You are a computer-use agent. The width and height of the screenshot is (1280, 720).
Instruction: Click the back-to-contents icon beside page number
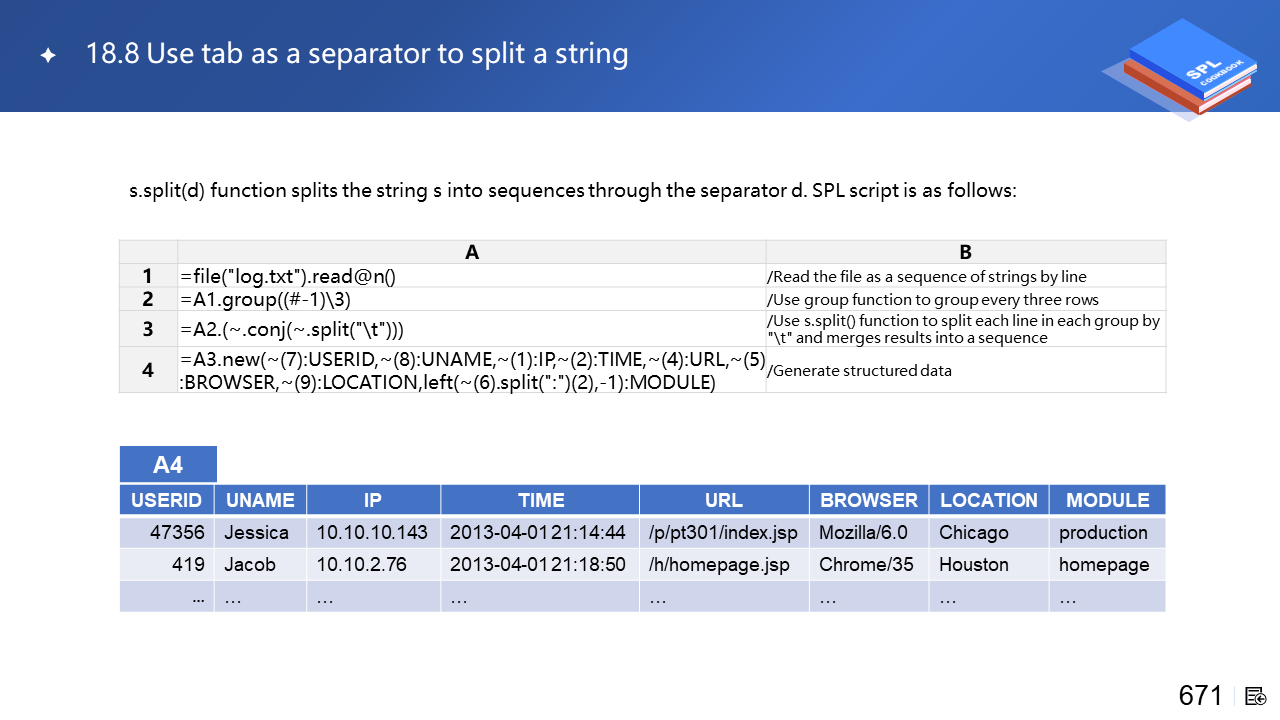[1257, 696]
